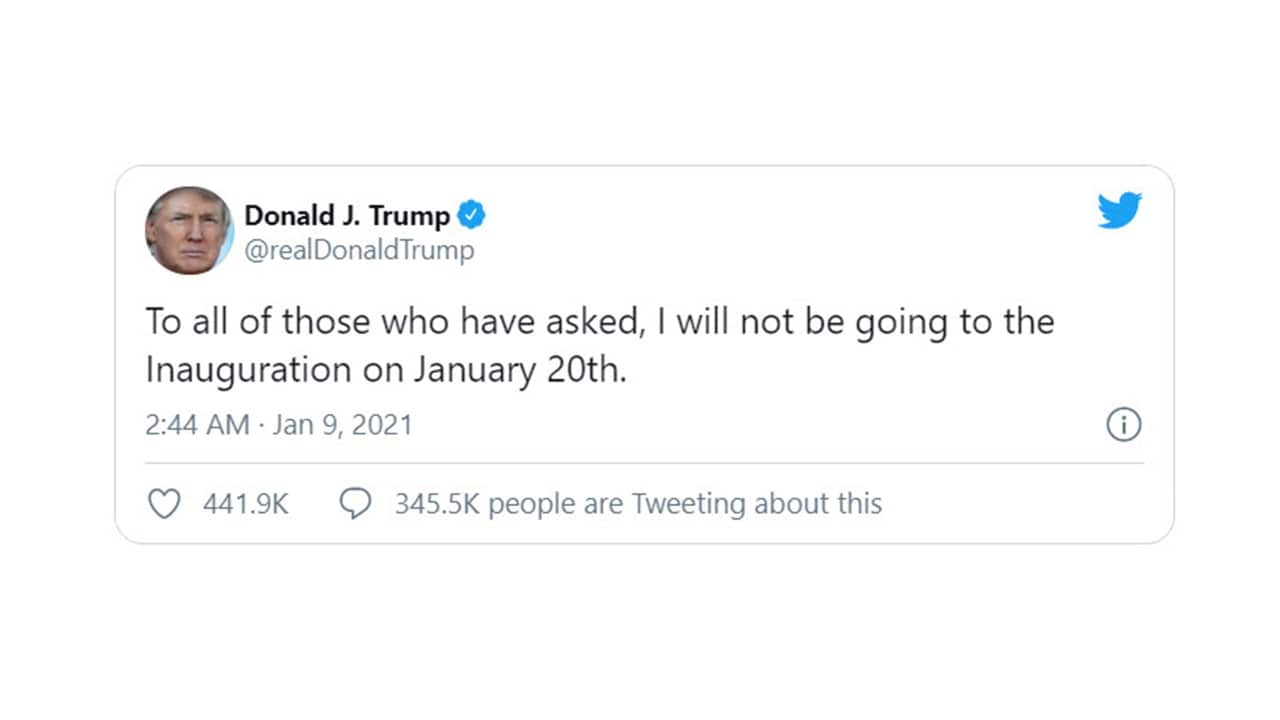Image resolution: width=1280 pixels, height=720 pixels.
Task: Open the profile from the name header
Action: (x=345, y=214)
